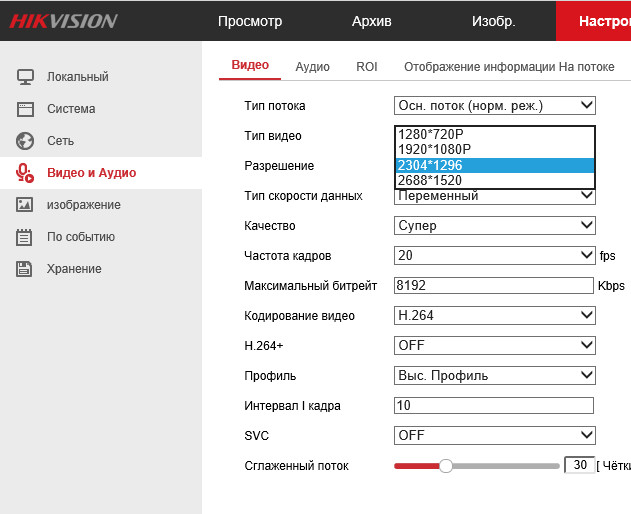The width and height of the screenshot is (631, 514).
Task: Open the H.264+ OFF dropdown
Action: (494, 345)
